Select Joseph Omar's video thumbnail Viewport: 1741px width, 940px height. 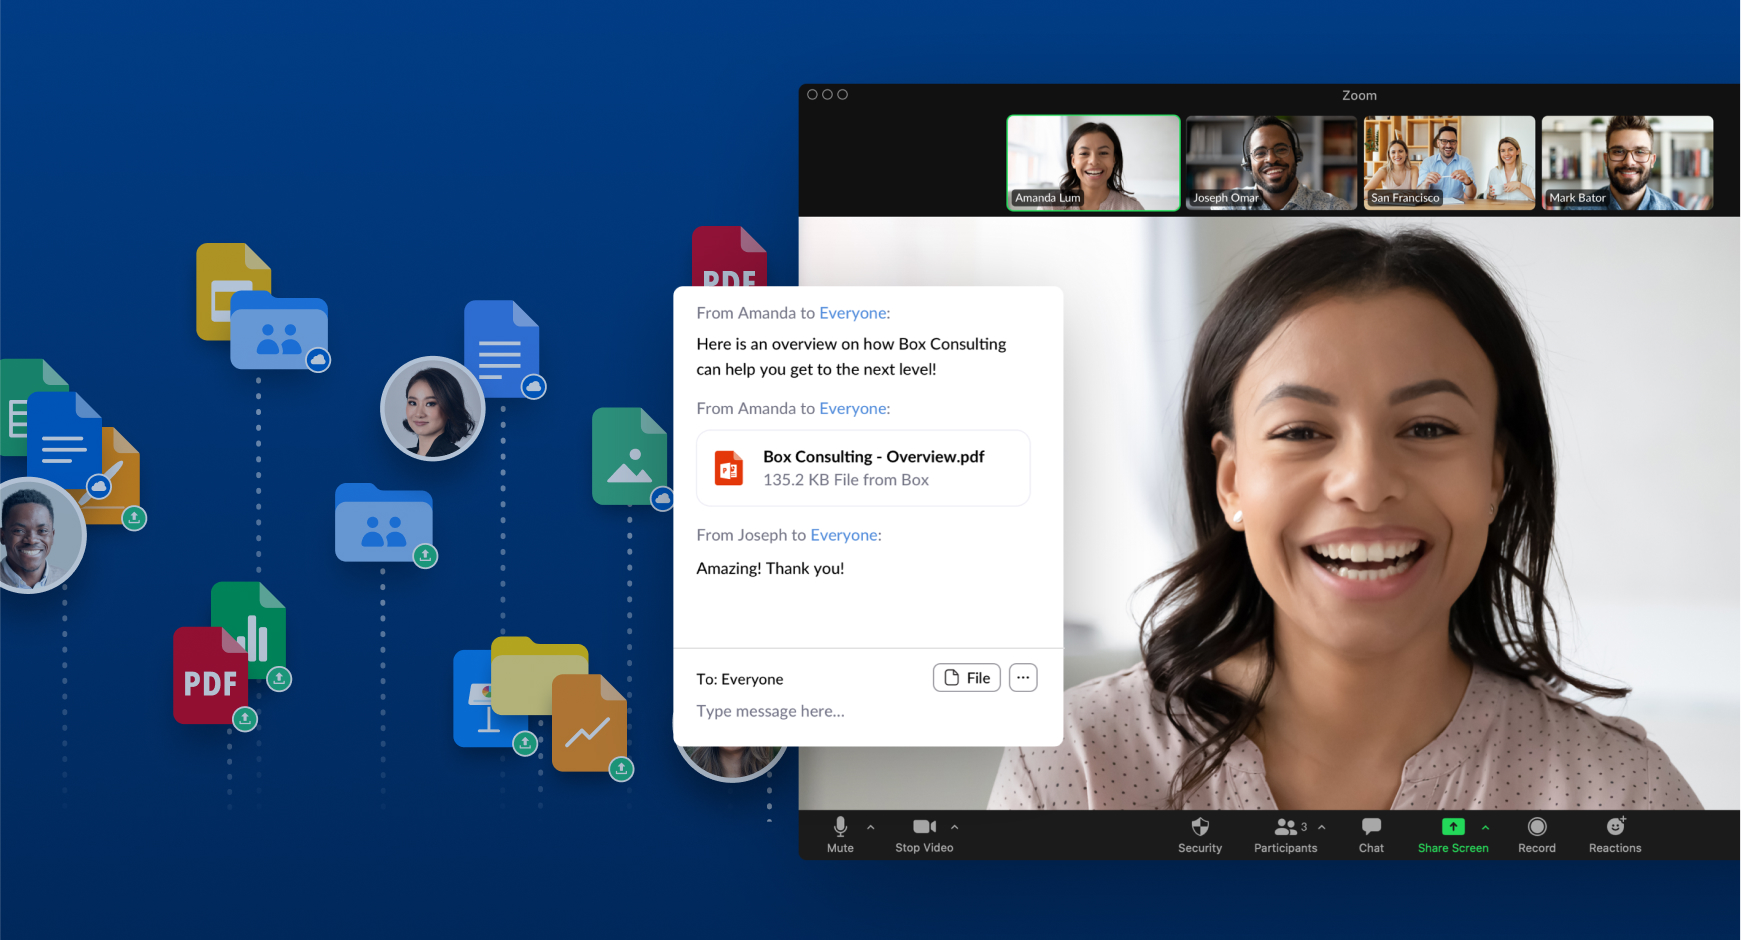click(x=1271, y=163)
